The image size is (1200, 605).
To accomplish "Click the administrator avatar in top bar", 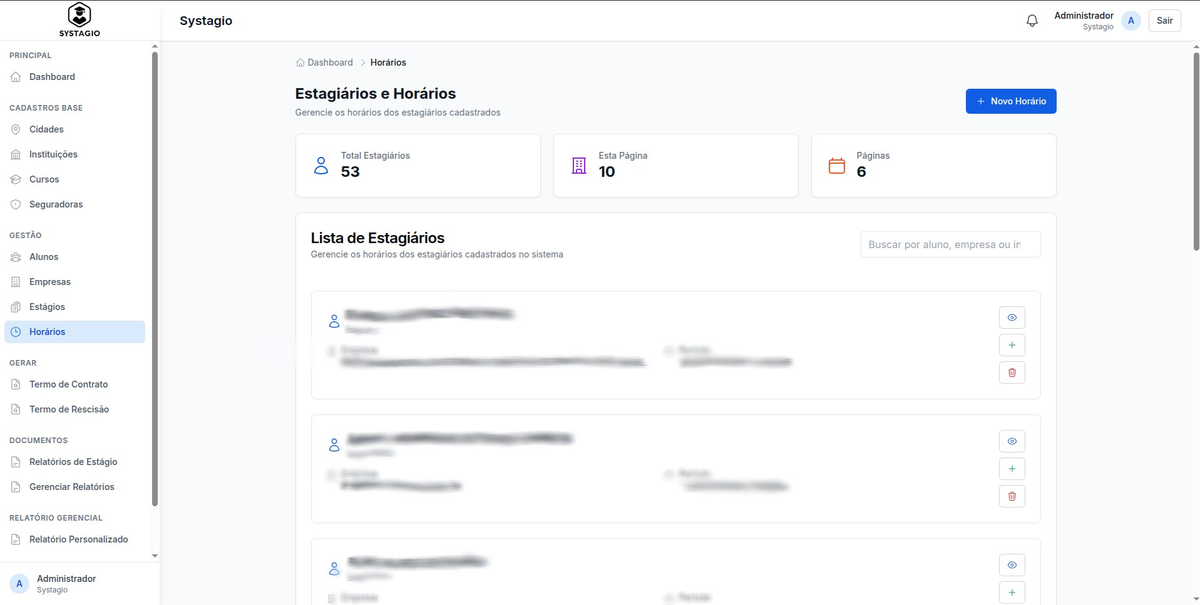I will click(1131, 21).
